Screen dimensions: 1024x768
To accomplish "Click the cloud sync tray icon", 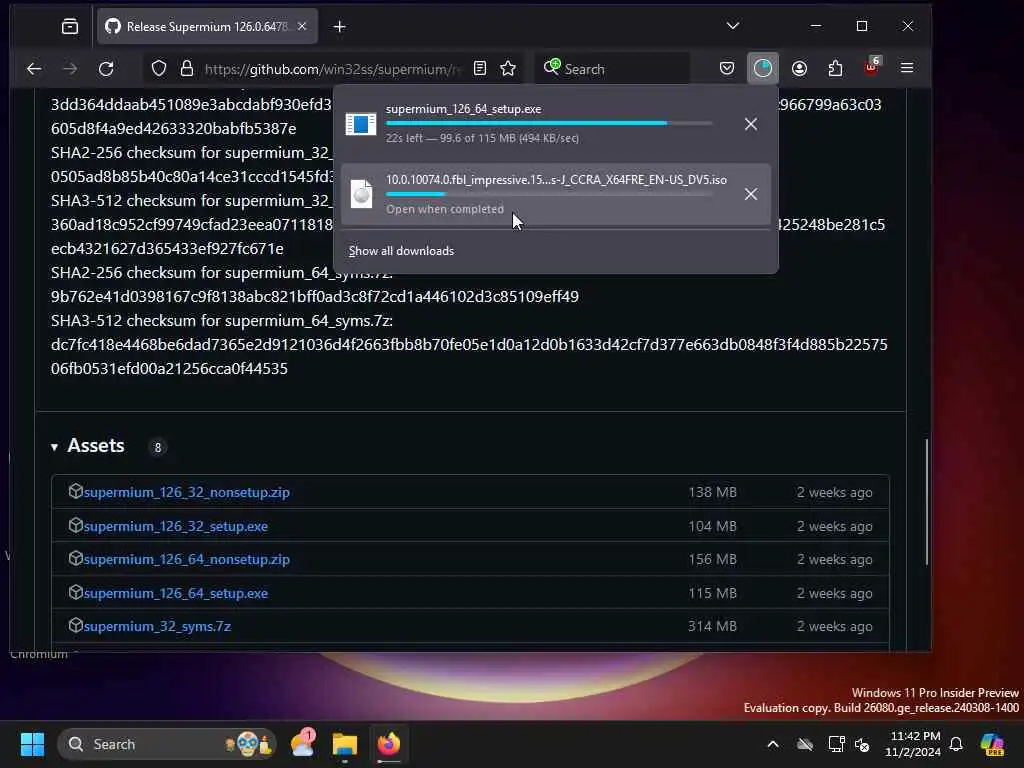I will (x=805, y=744).
